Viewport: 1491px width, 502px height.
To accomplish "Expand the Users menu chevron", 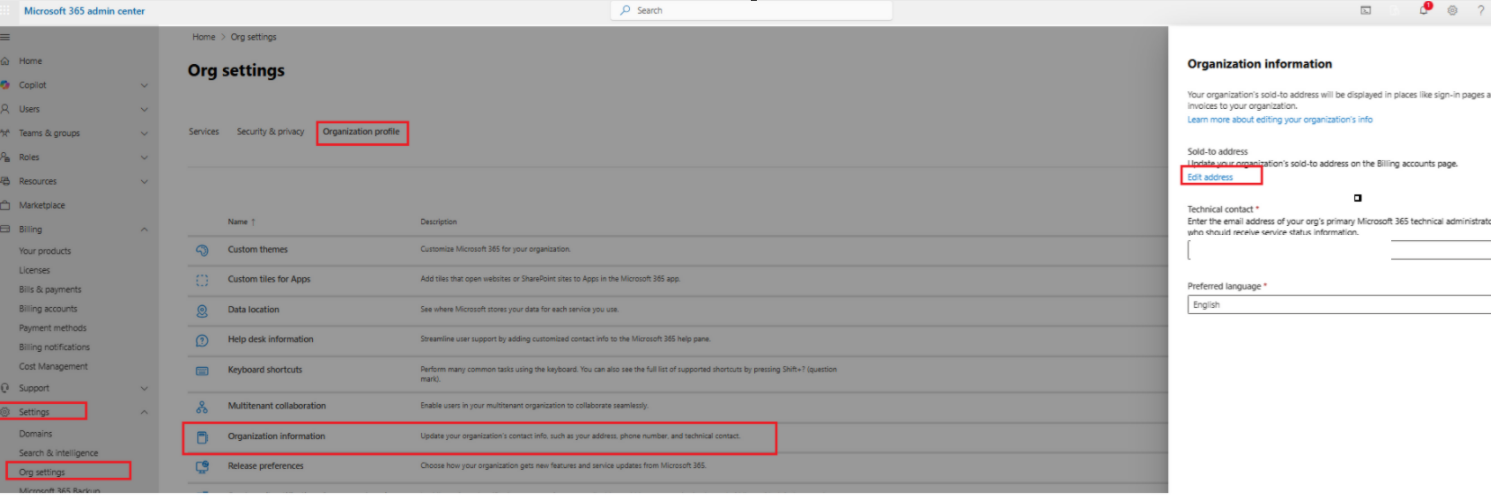I will (144, 109).
